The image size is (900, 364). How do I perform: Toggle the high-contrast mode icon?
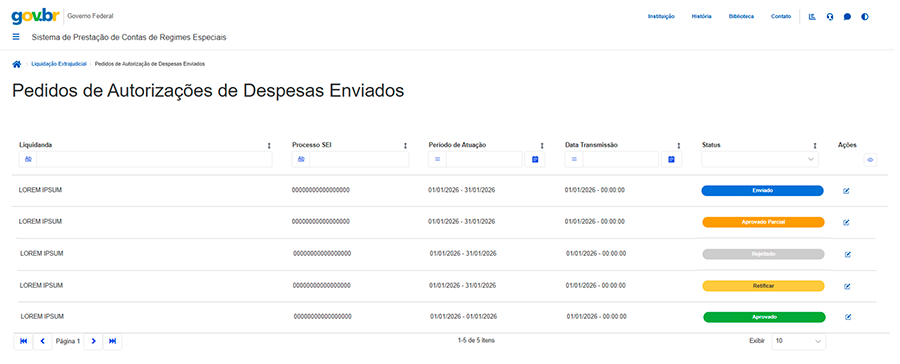[x=864, y=17]
